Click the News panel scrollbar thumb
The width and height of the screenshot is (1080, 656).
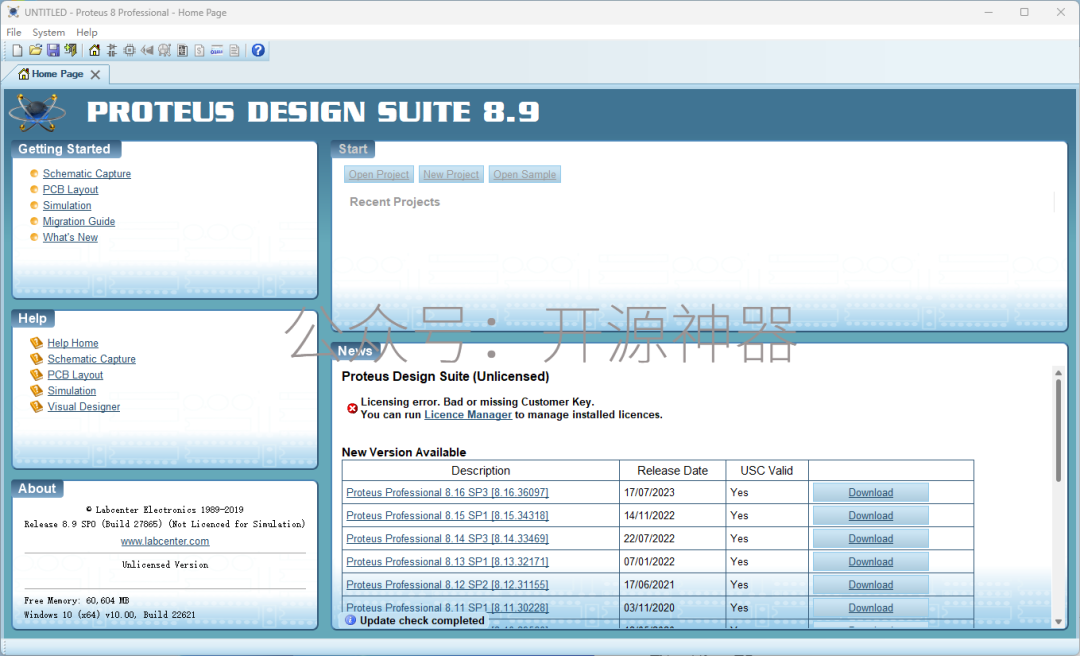[x=1059, y=430]
